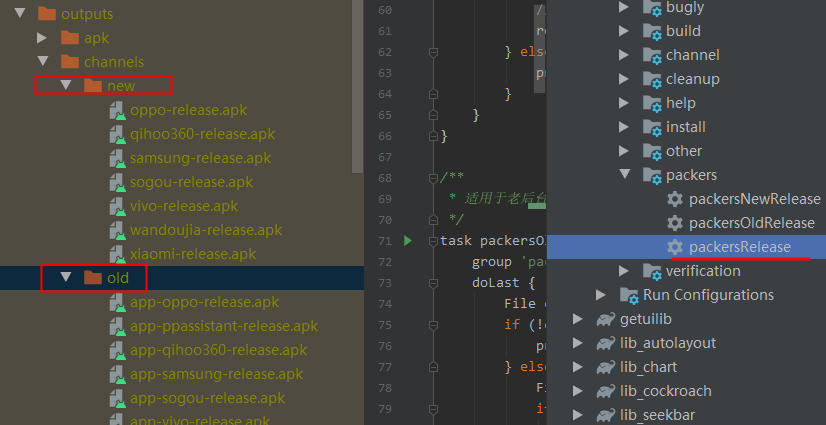This screenshot has height=425, width=826.
Task: Toggle fold marker at line 62
Action: tap(434, 52)
